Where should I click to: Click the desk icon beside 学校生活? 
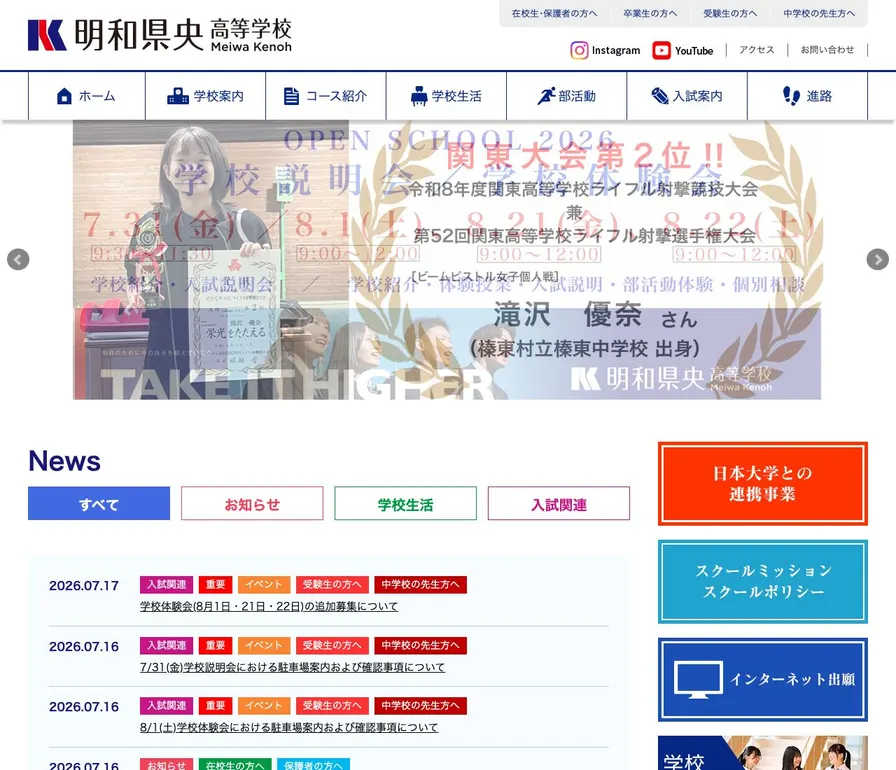(419, 96)
